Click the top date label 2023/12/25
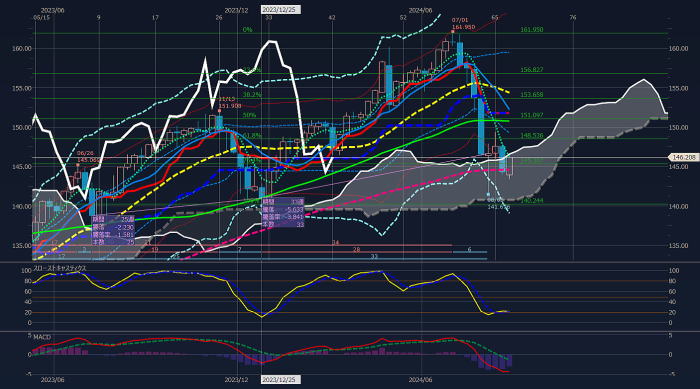This screenshot has width=700, height=389. click(280, 10)
